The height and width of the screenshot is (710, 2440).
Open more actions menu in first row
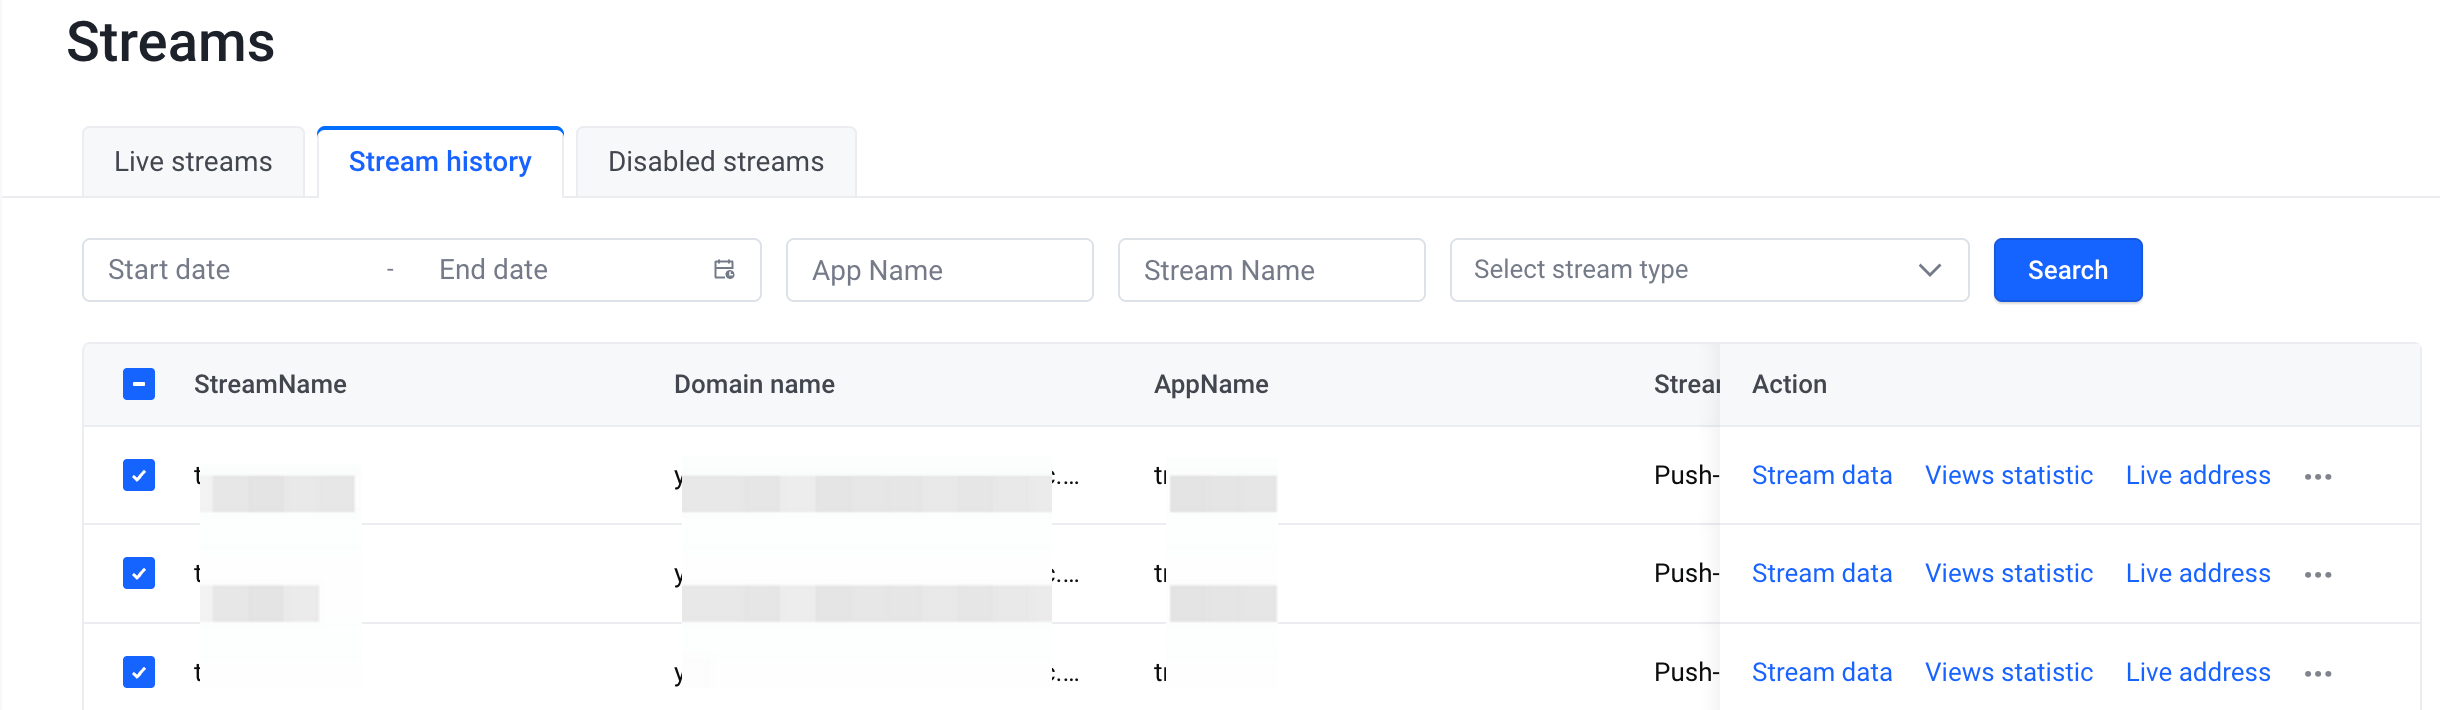2317,477
